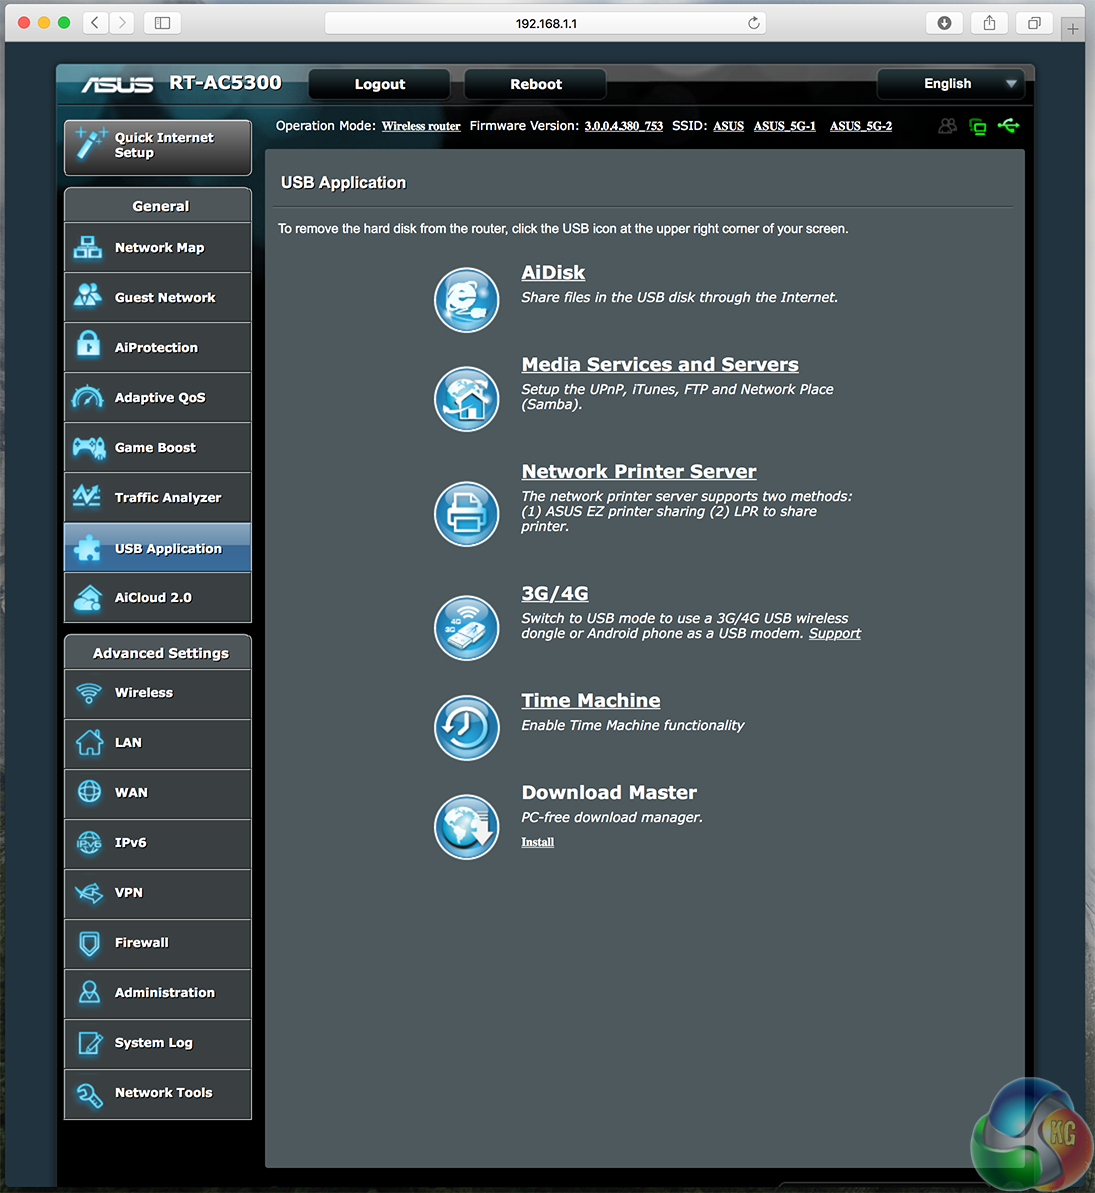Open the Network Printer Server link

tap(638, 472)
